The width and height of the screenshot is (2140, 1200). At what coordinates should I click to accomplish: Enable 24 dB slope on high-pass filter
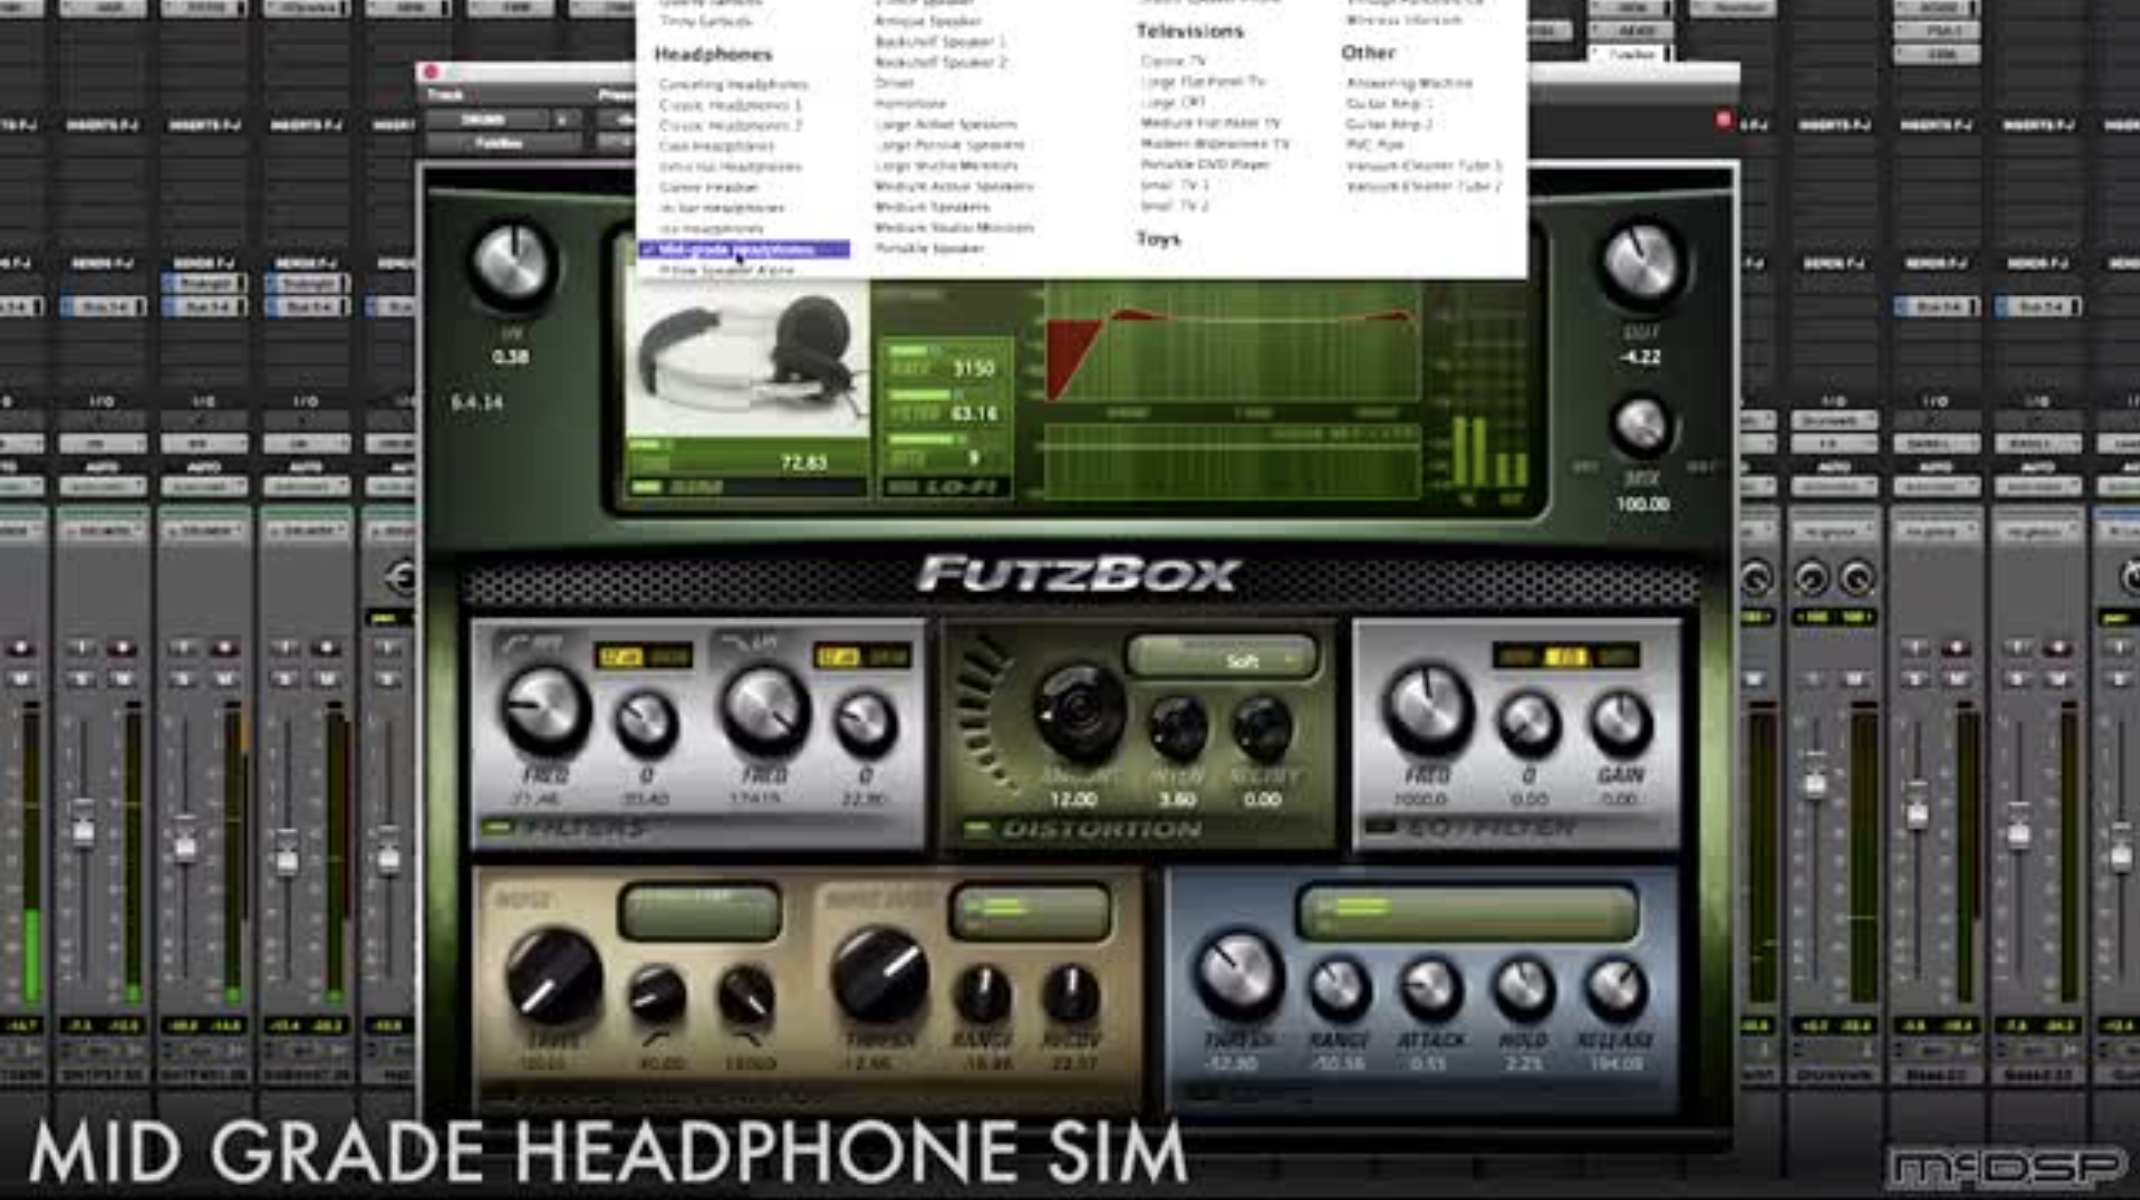[x=669, y=657]
